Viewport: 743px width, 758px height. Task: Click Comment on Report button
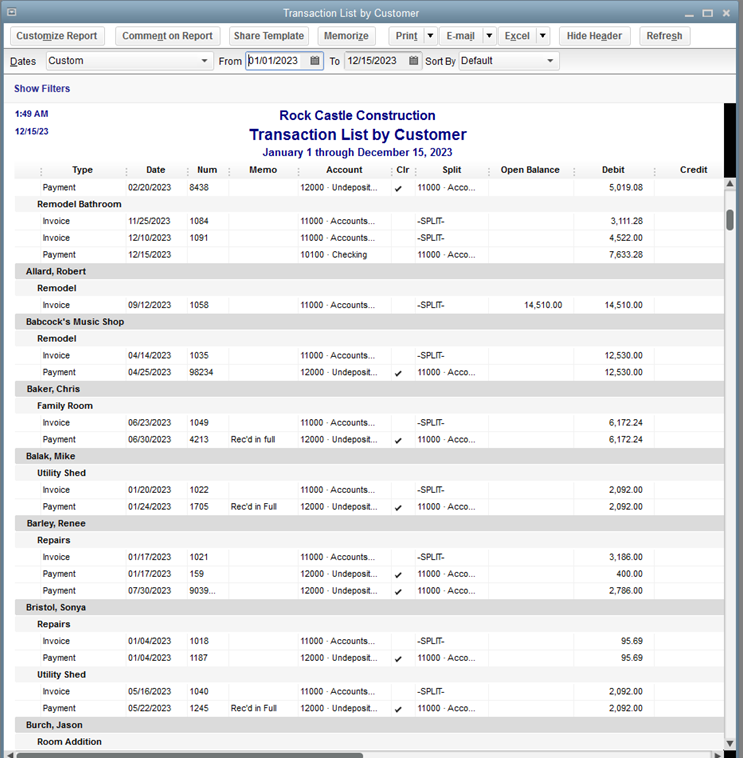tap(167, 36)
